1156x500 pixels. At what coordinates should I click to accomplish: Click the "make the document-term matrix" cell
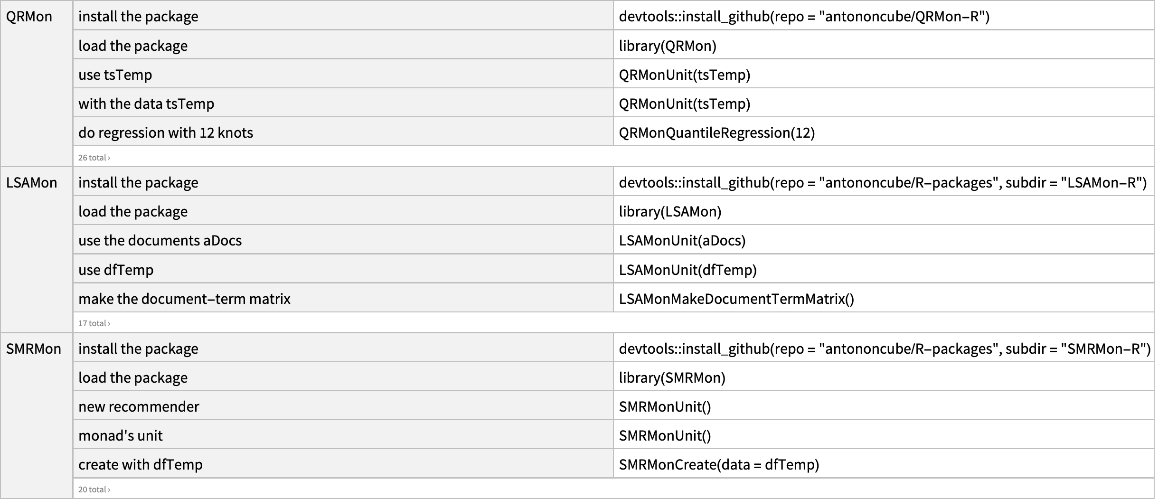(184, 299)
